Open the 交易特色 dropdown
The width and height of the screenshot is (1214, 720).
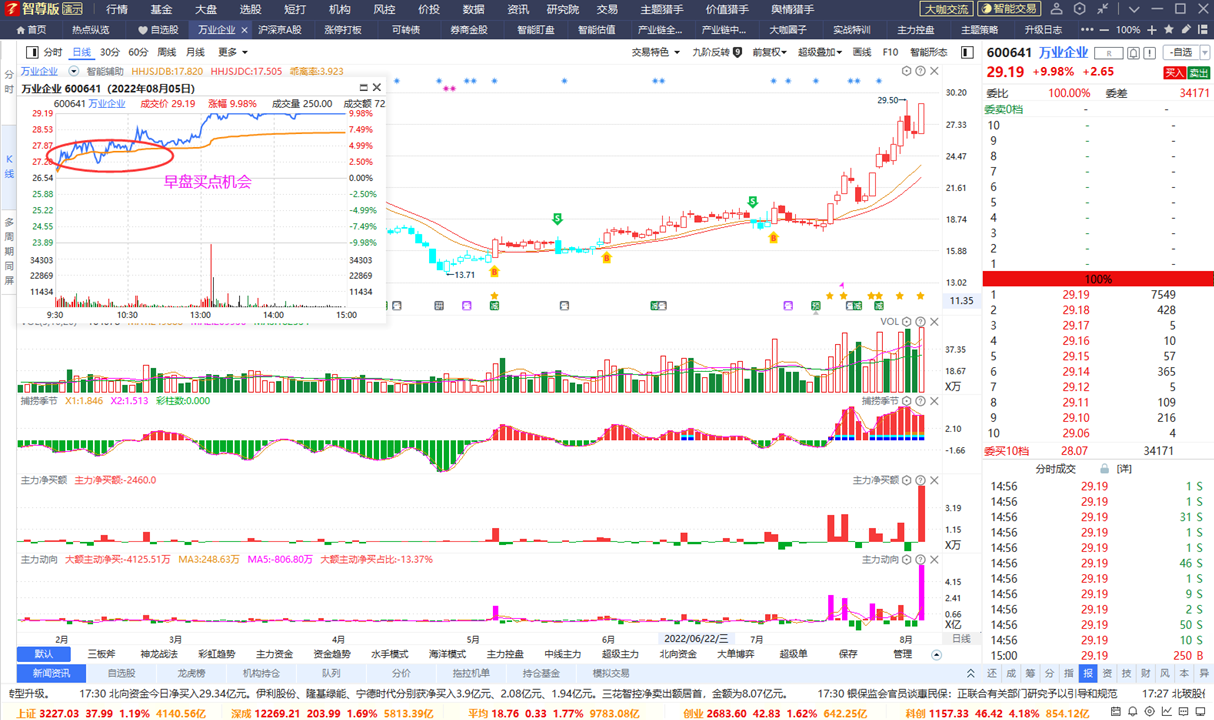656,52
